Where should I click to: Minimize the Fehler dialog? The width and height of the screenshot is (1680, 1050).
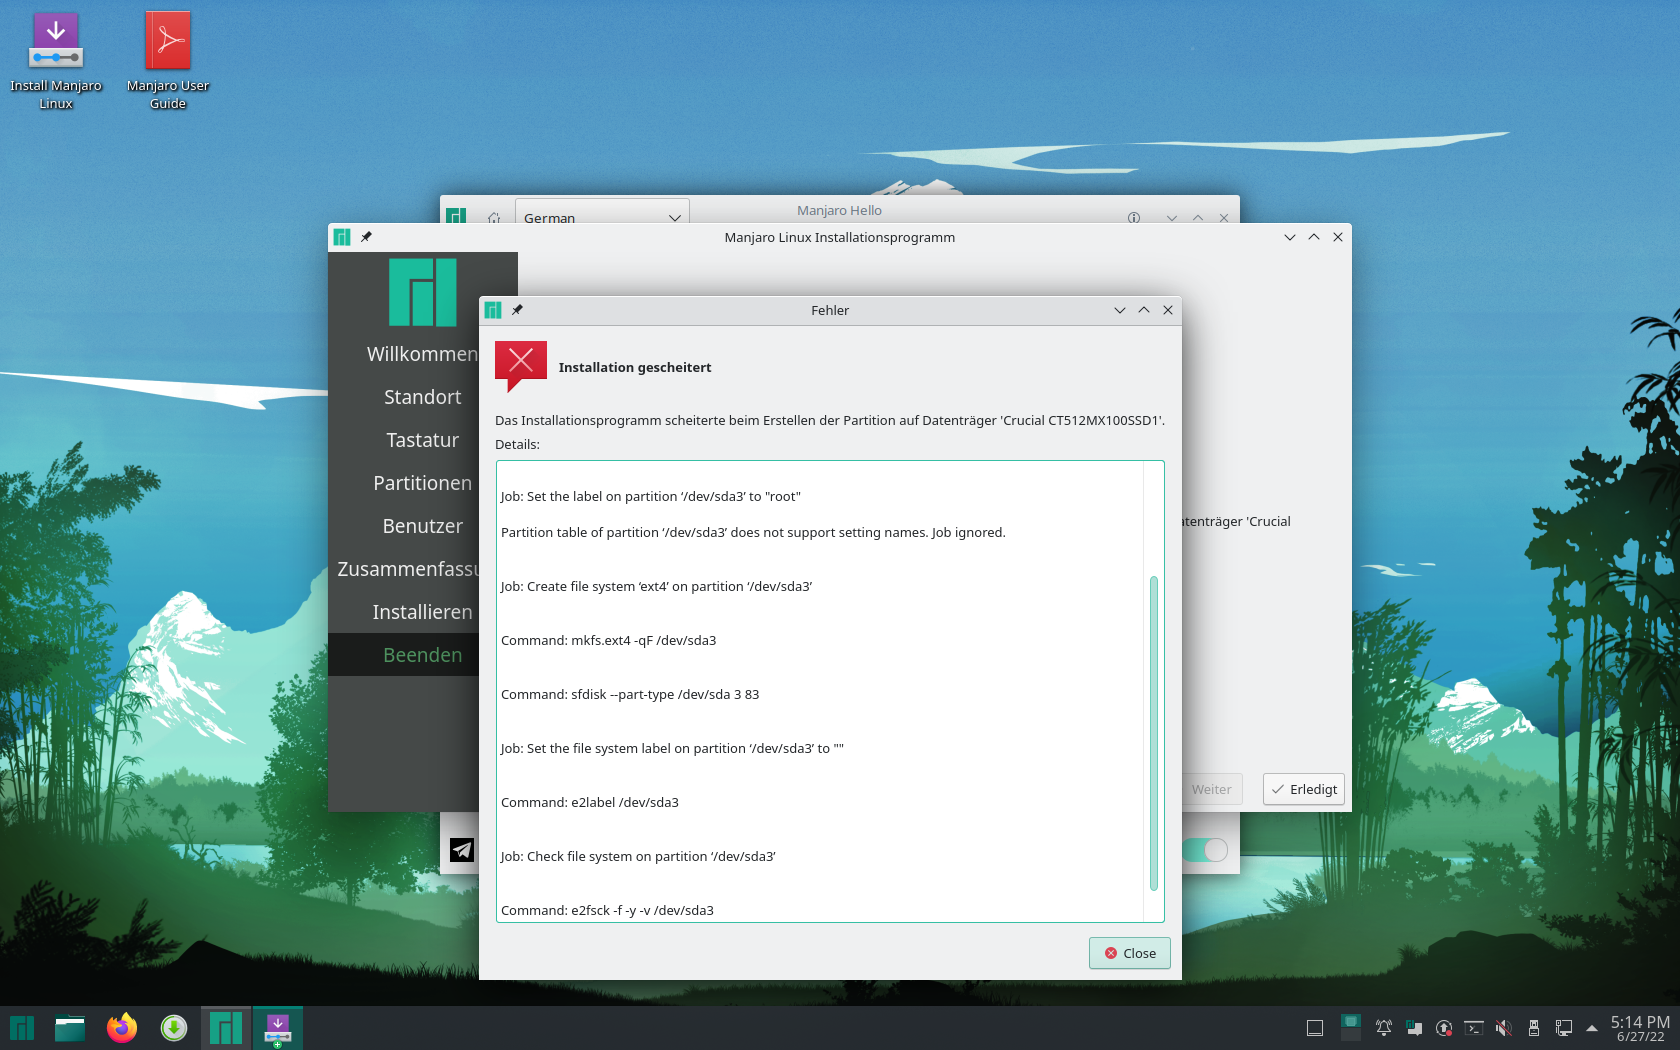[x=1120, y=310]
